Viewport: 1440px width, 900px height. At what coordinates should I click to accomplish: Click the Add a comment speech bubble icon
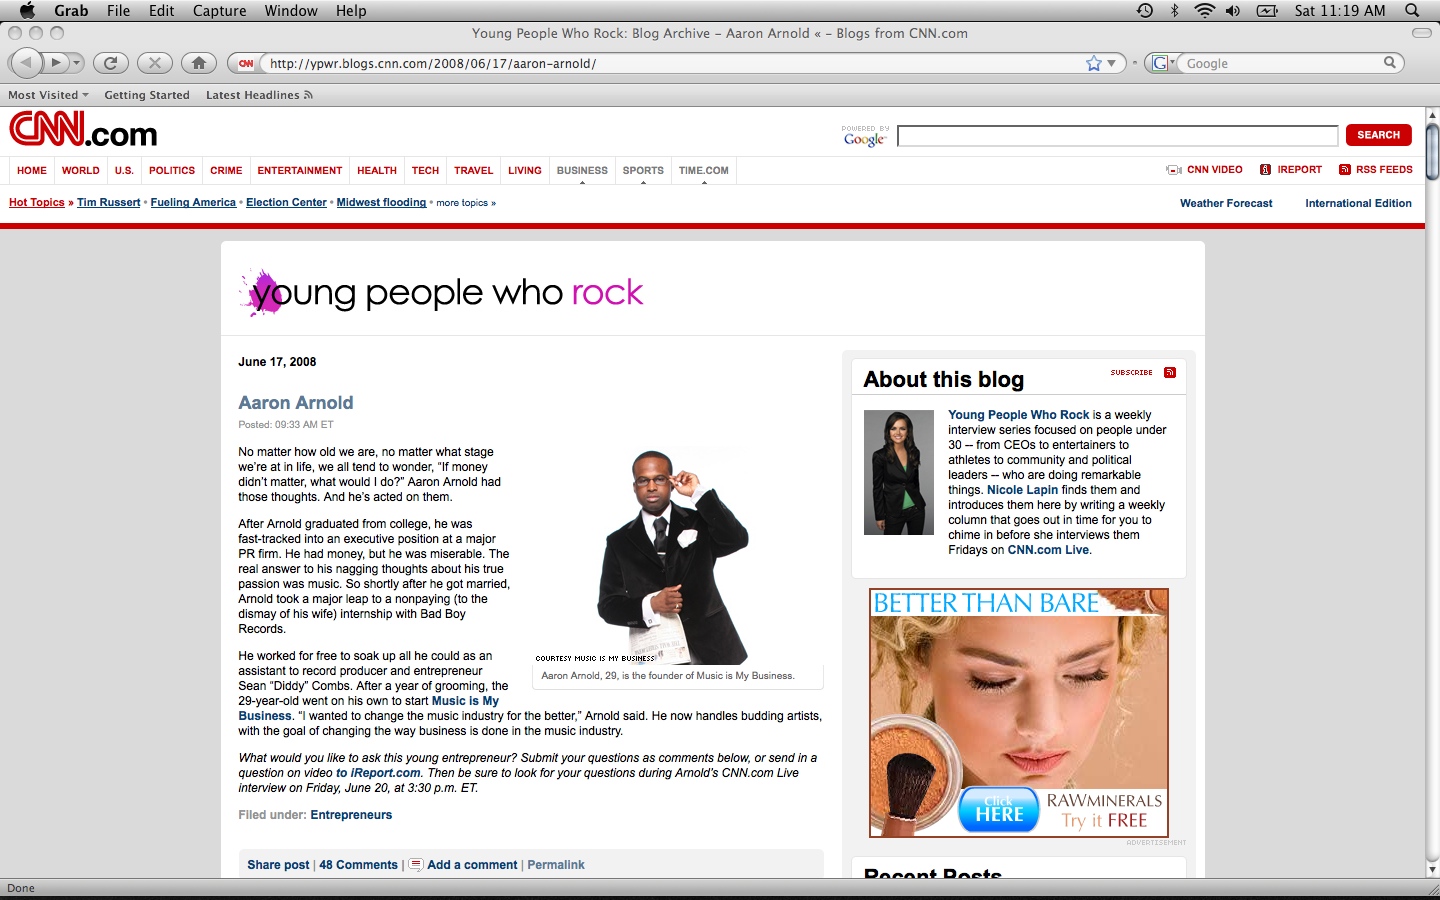click(416, 865)
